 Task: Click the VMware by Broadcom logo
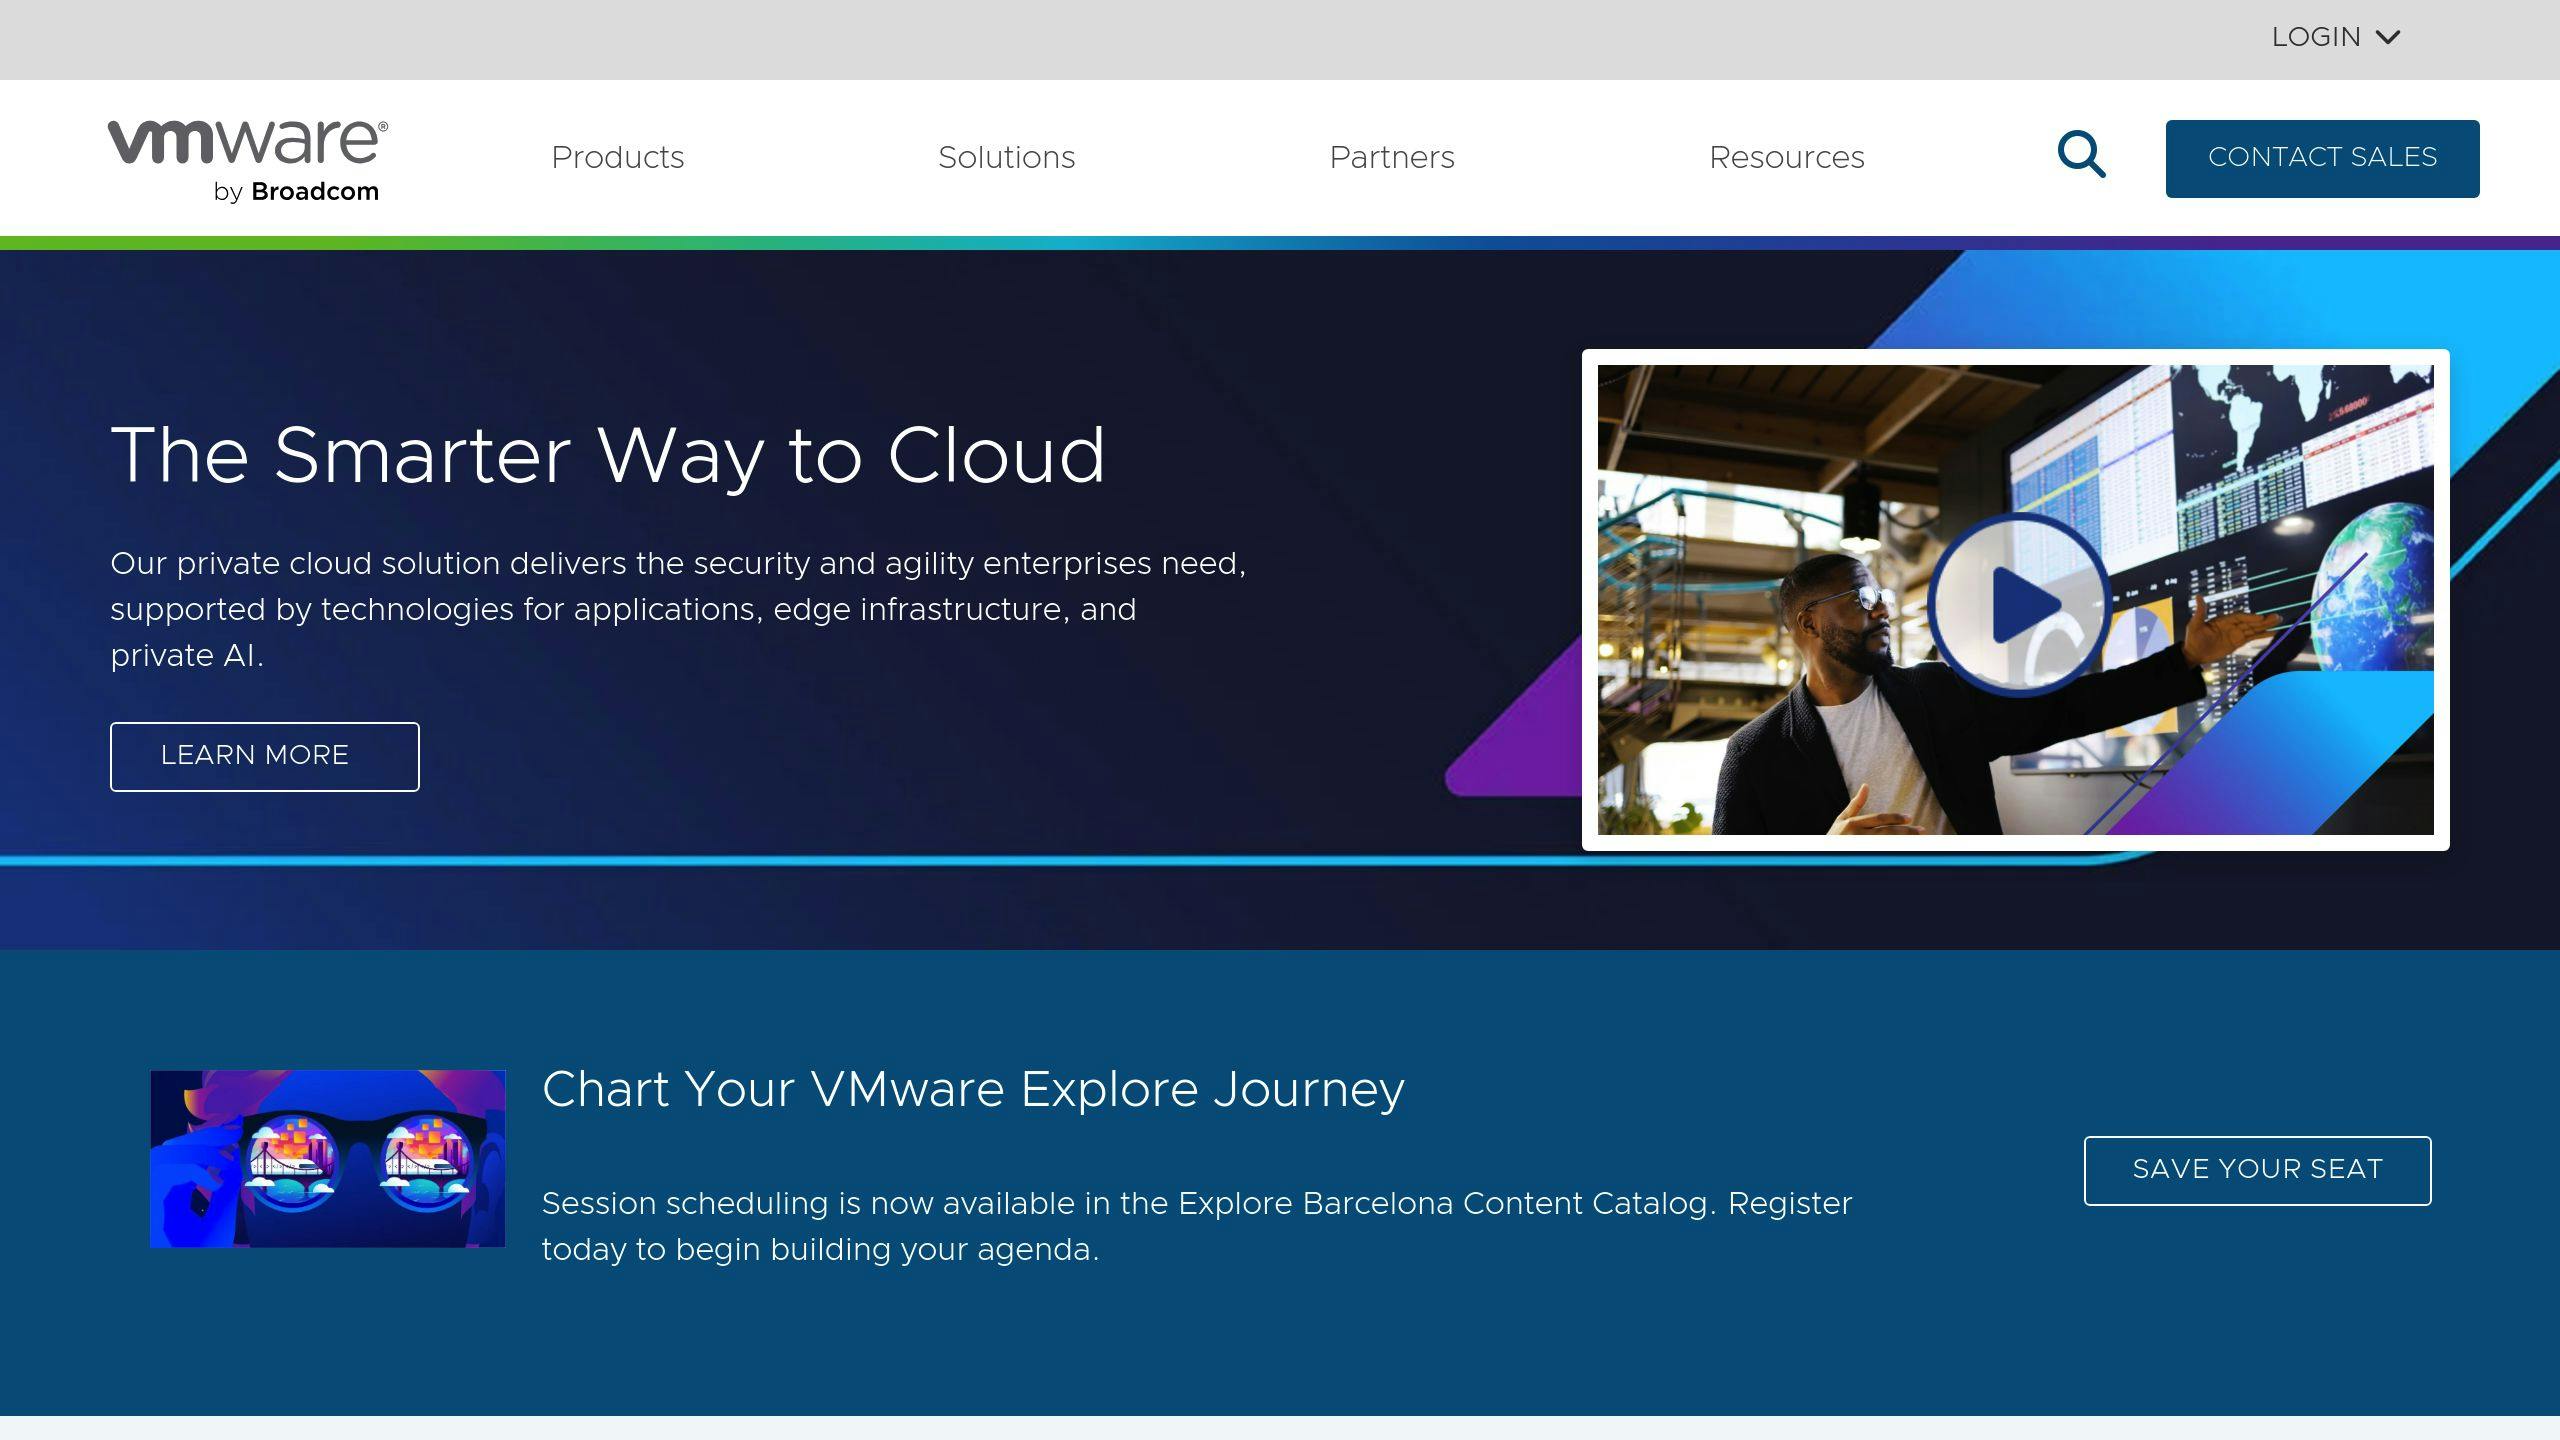248,161
